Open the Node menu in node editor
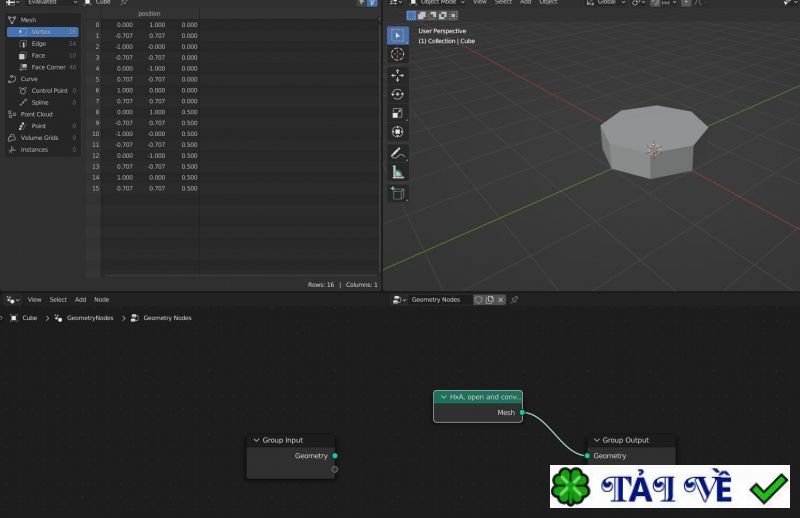Image resolution: width=800 pixels, height=518 pixels. [102, 299]
